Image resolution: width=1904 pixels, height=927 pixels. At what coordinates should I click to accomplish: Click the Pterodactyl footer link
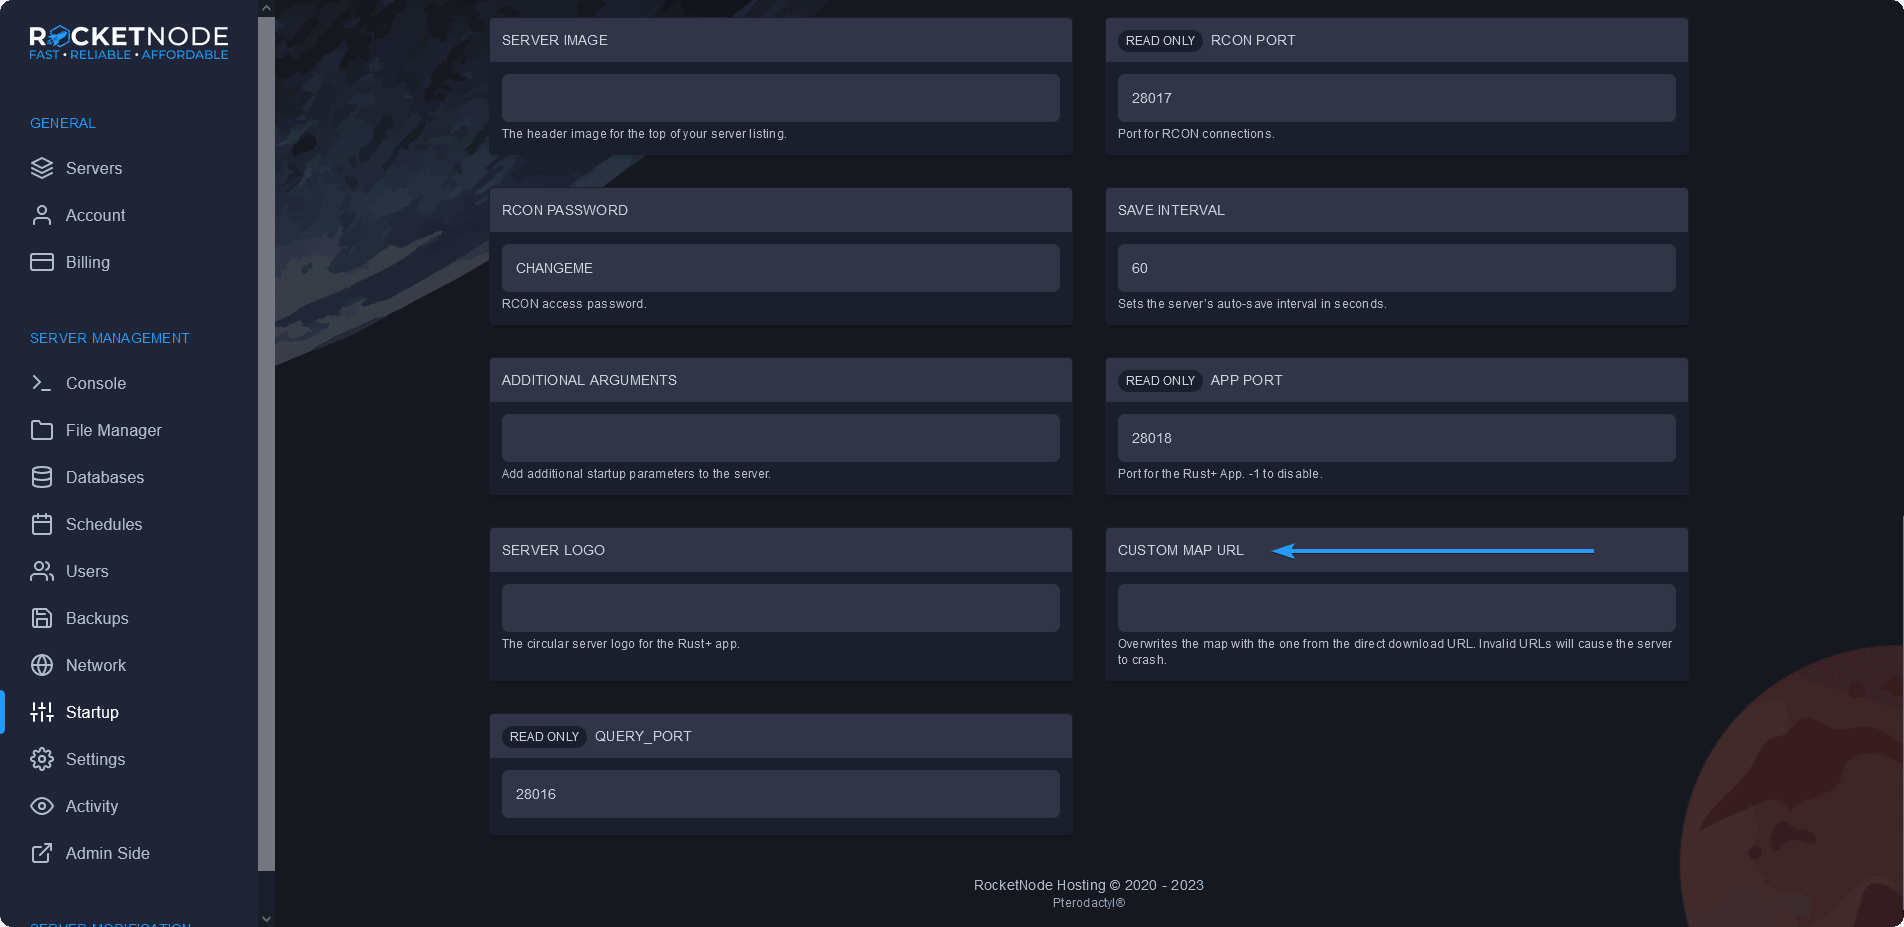[x=1088, y=903]
